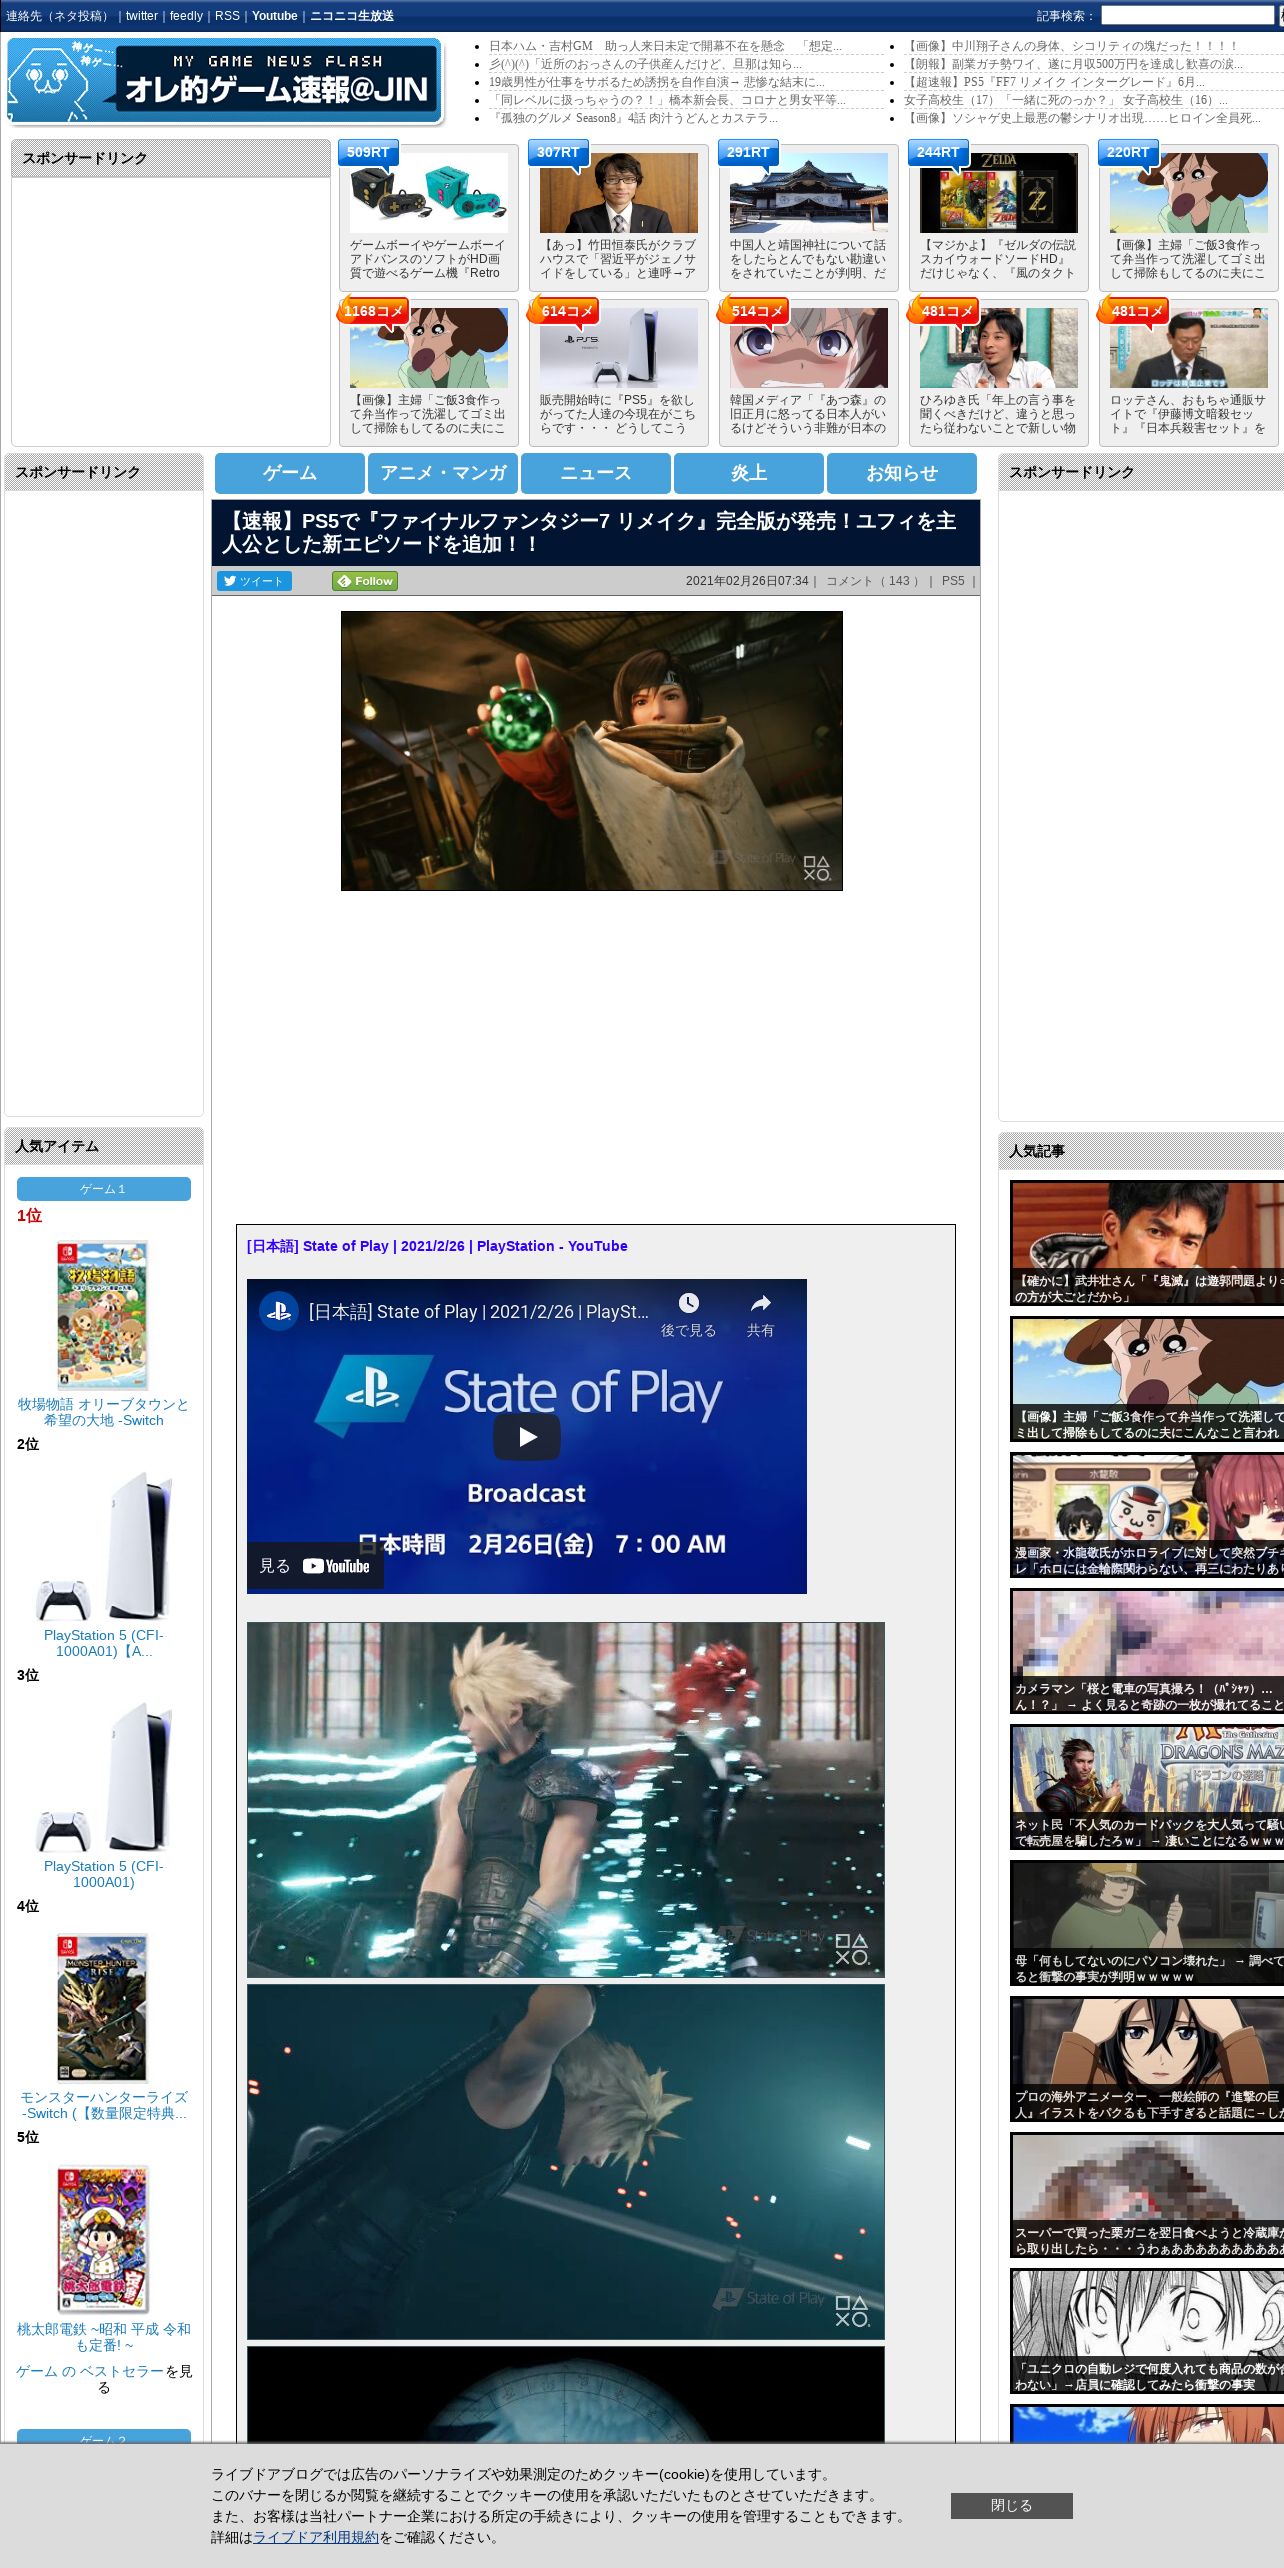This screenshot has height=2568, width=1284.
Task: Click the watch later clock icon
Action: [688, 1303]
